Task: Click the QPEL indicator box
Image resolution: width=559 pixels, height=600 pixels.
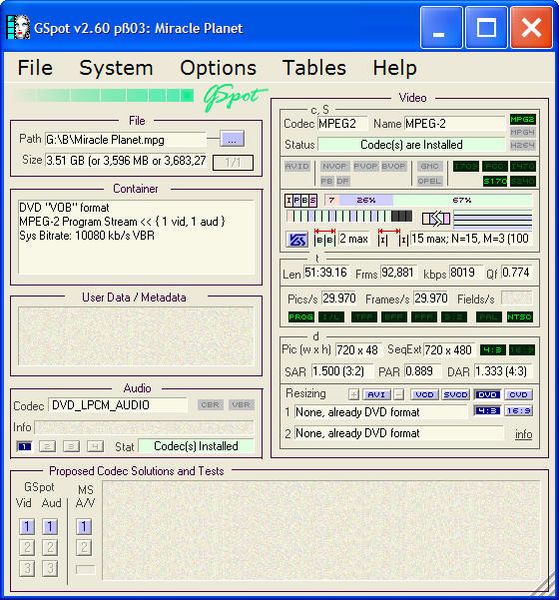Action: click(x=429, y=181)
